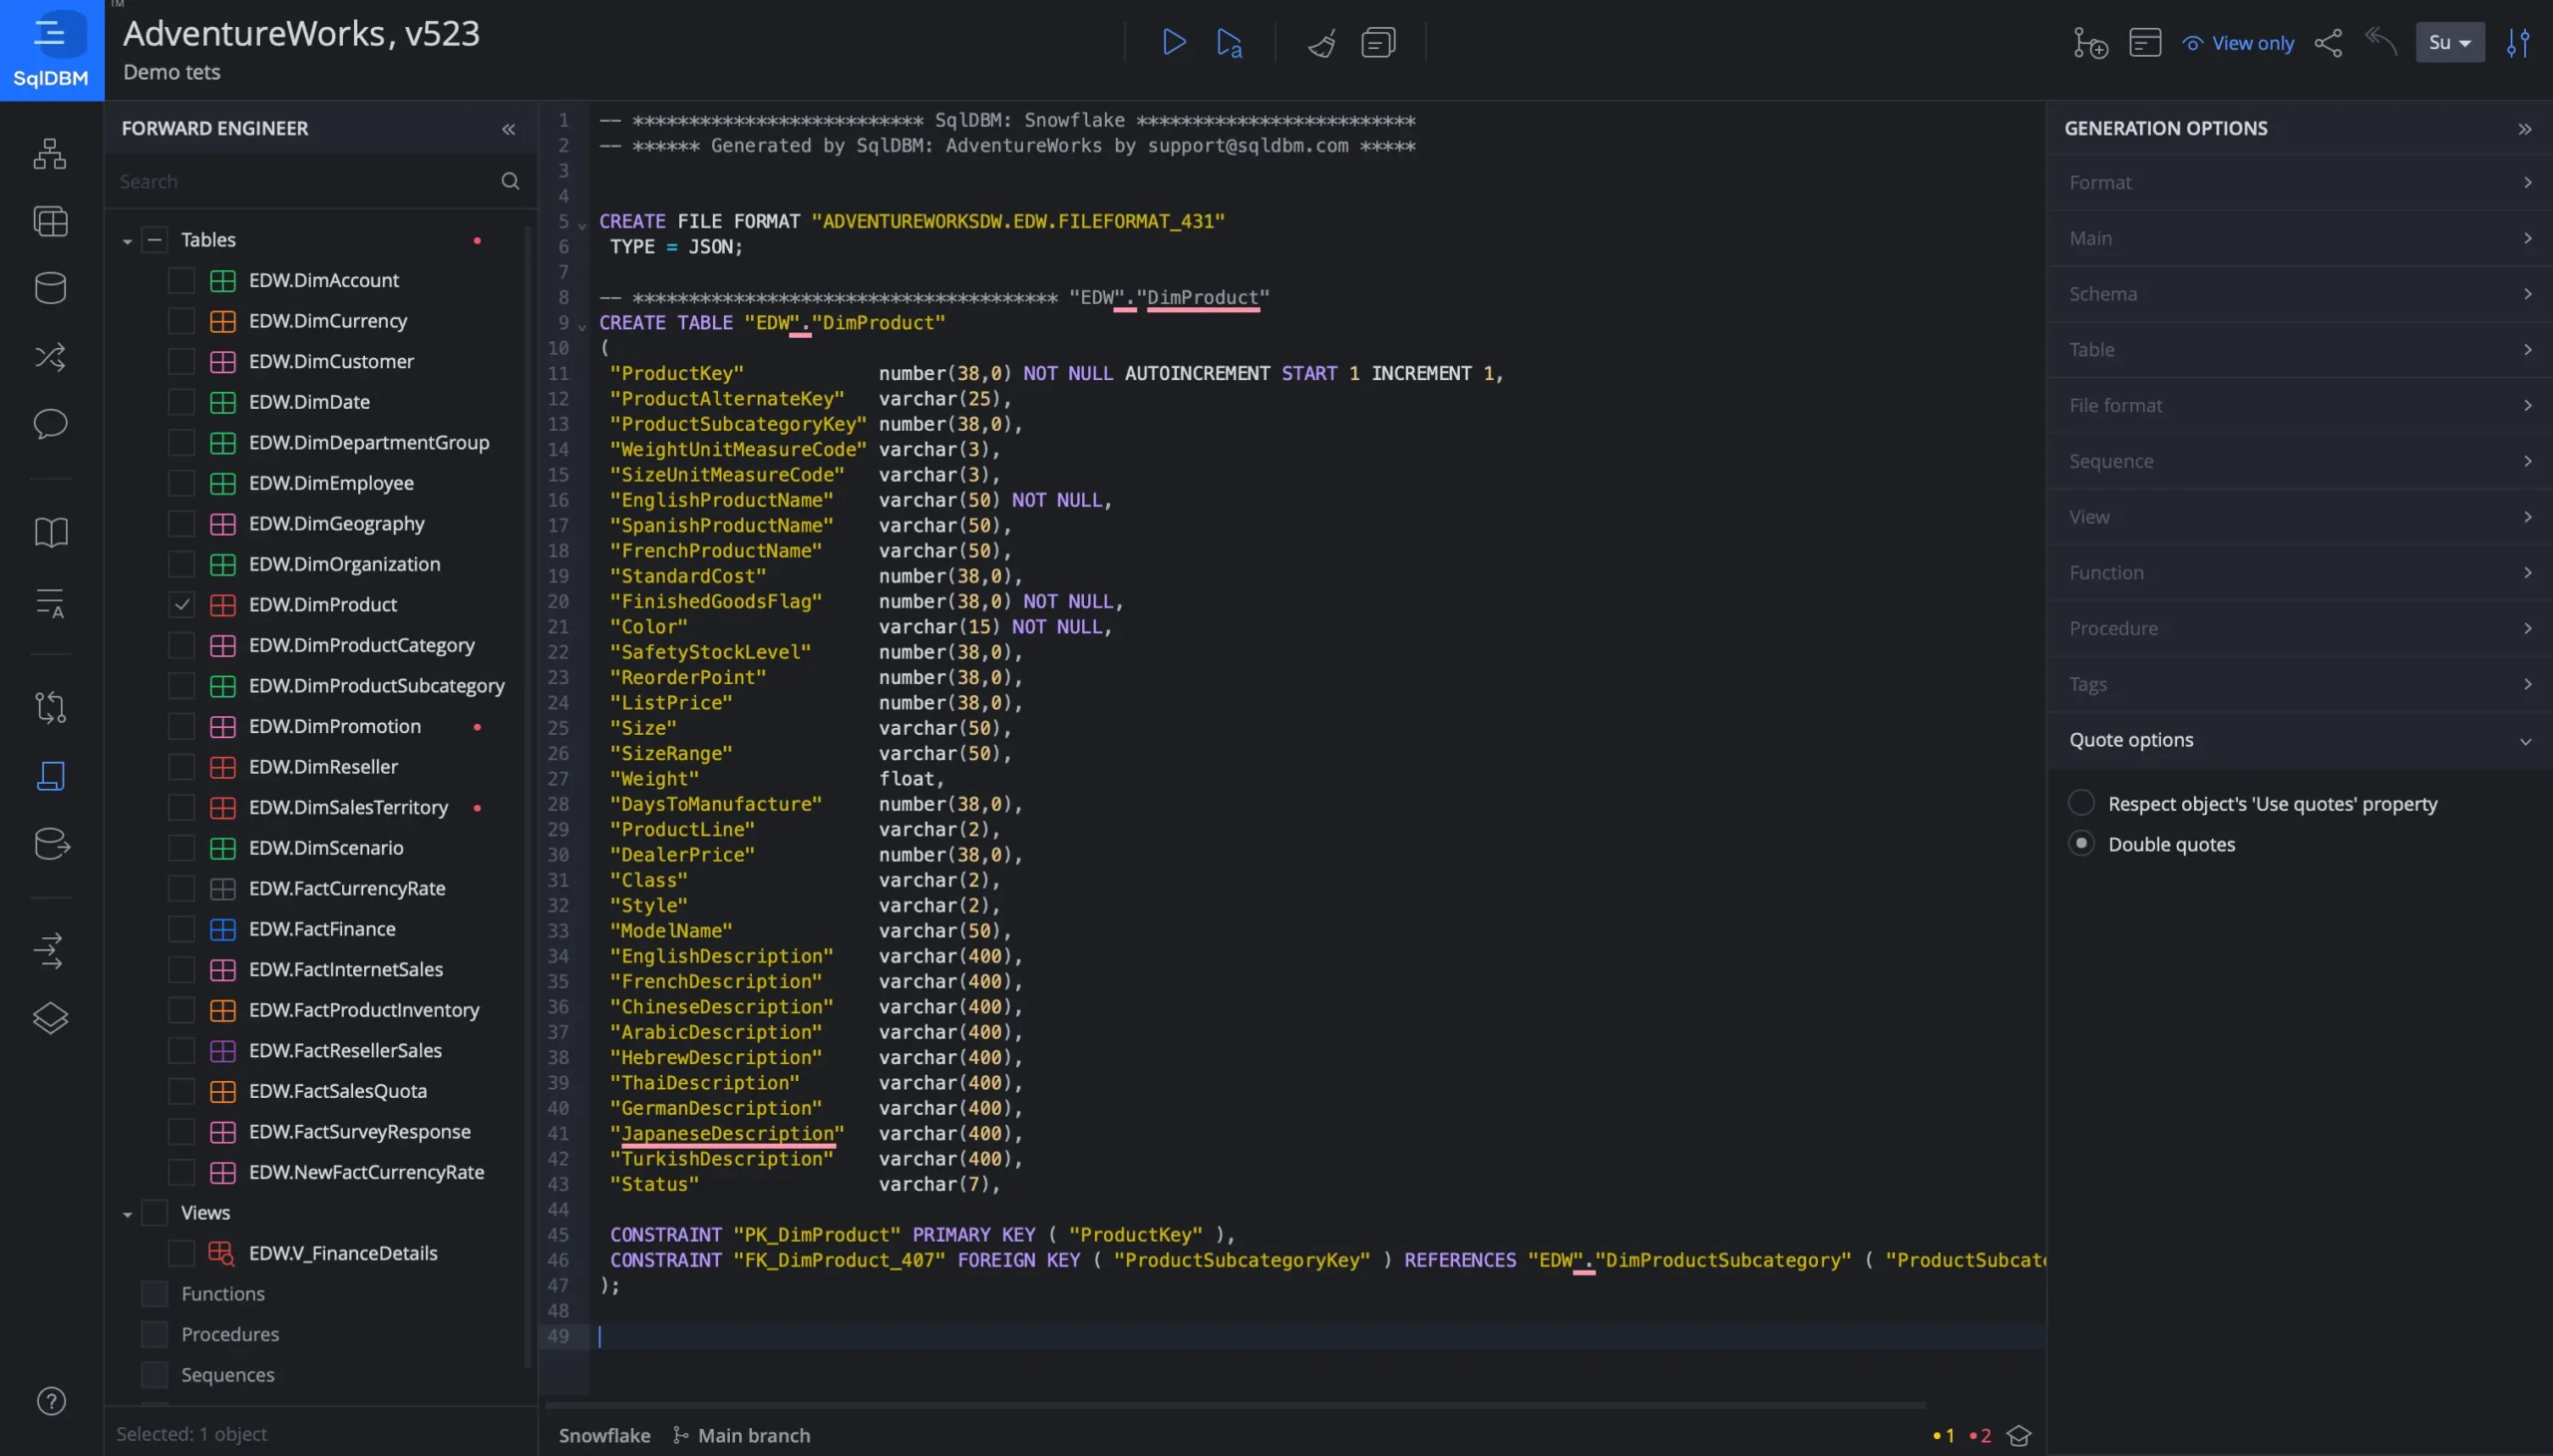Viewport: 2553px width, 1456px height.
Task: Click the create branch icon
Action: [x=2090, y=43]
